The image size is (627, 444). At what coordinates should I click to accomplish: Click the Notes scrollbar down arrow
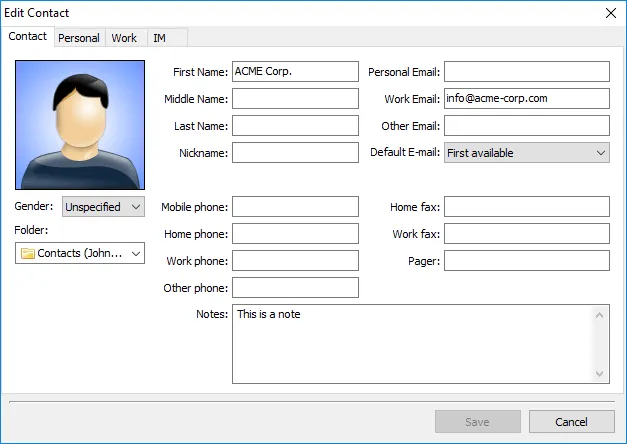coord(600,374)
